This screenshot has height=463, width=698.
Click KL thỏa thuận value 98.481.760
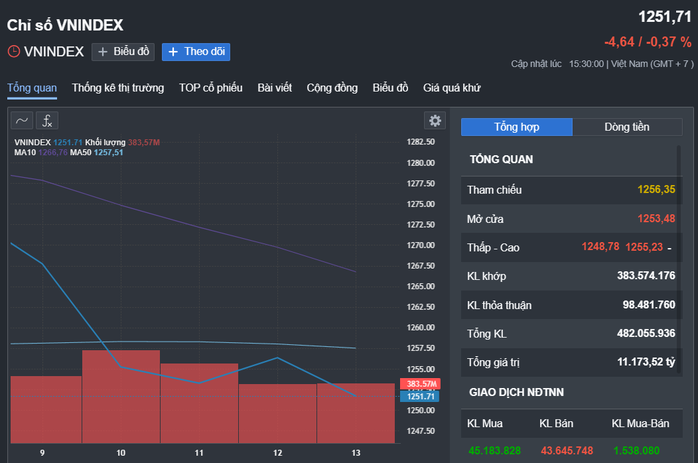(649, 305)
